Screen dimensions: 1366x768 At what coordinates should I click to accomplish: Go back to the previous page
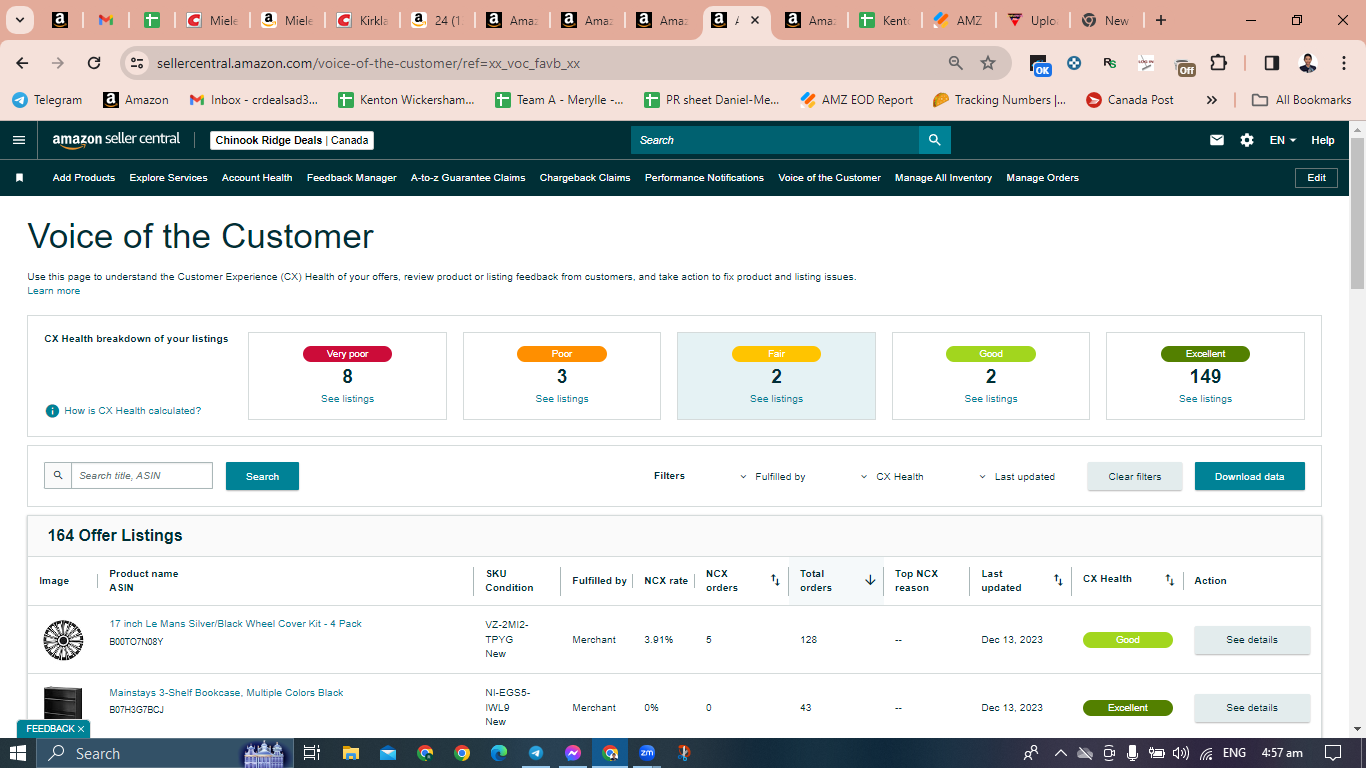(x=23, y=63)
